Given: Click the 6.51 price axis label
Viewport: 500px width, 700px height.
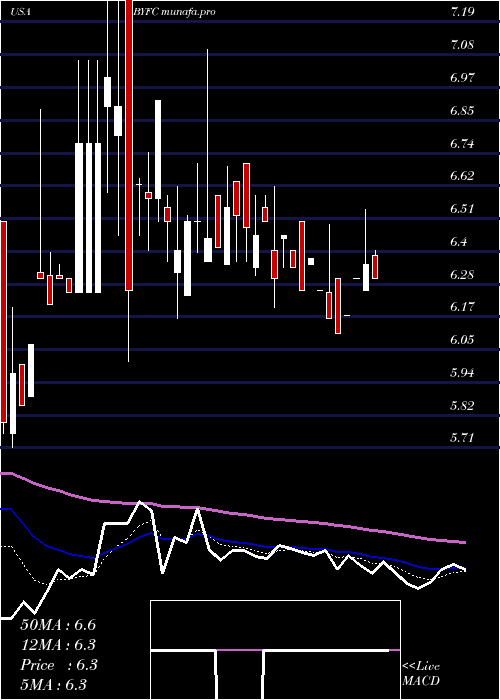Looking at the screenshot, I should [462, 209].
